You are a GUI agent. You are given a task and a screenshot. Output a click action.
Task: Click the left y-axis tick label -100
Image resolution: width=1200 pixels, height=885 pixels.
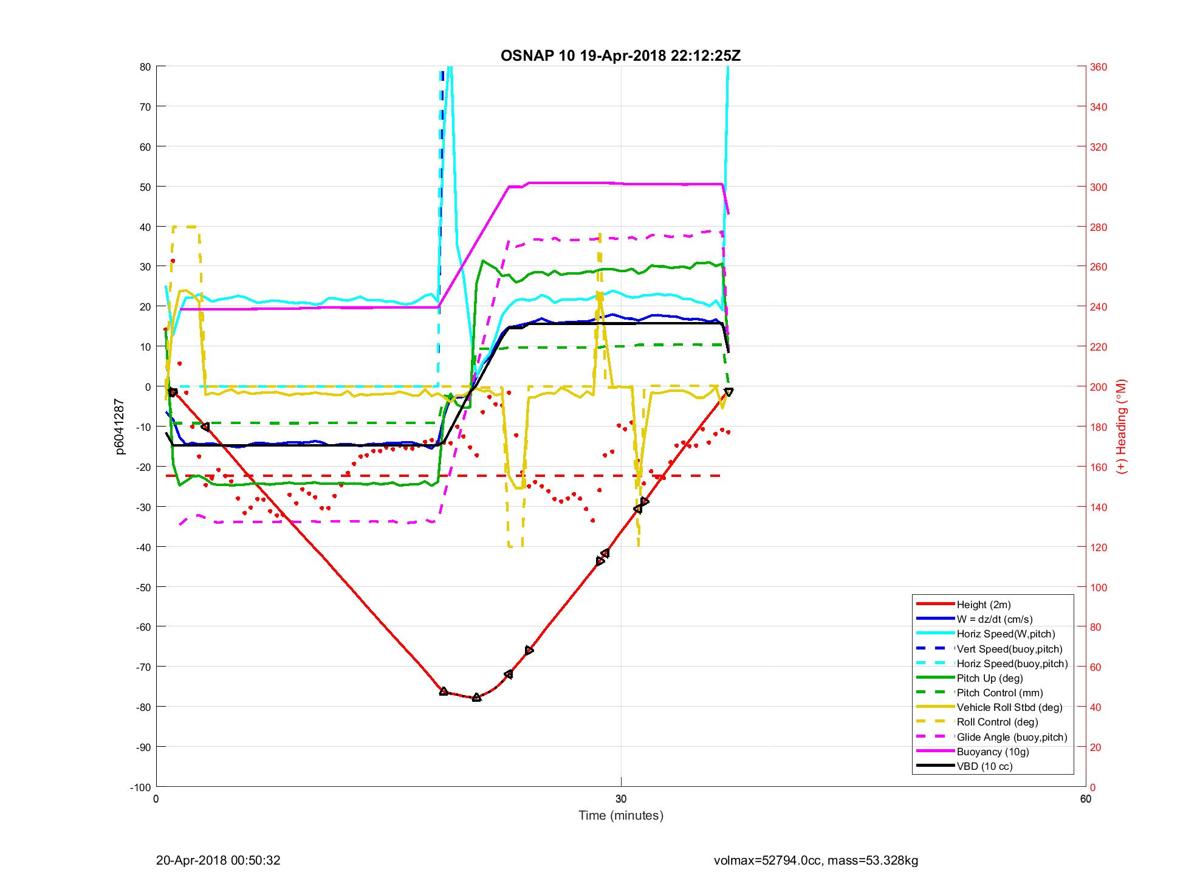click(x=140, y=787)
